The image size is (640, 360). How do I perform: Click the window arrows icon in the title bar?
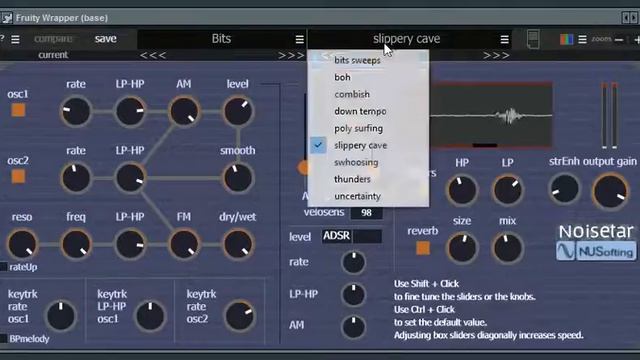click(630, 18)
